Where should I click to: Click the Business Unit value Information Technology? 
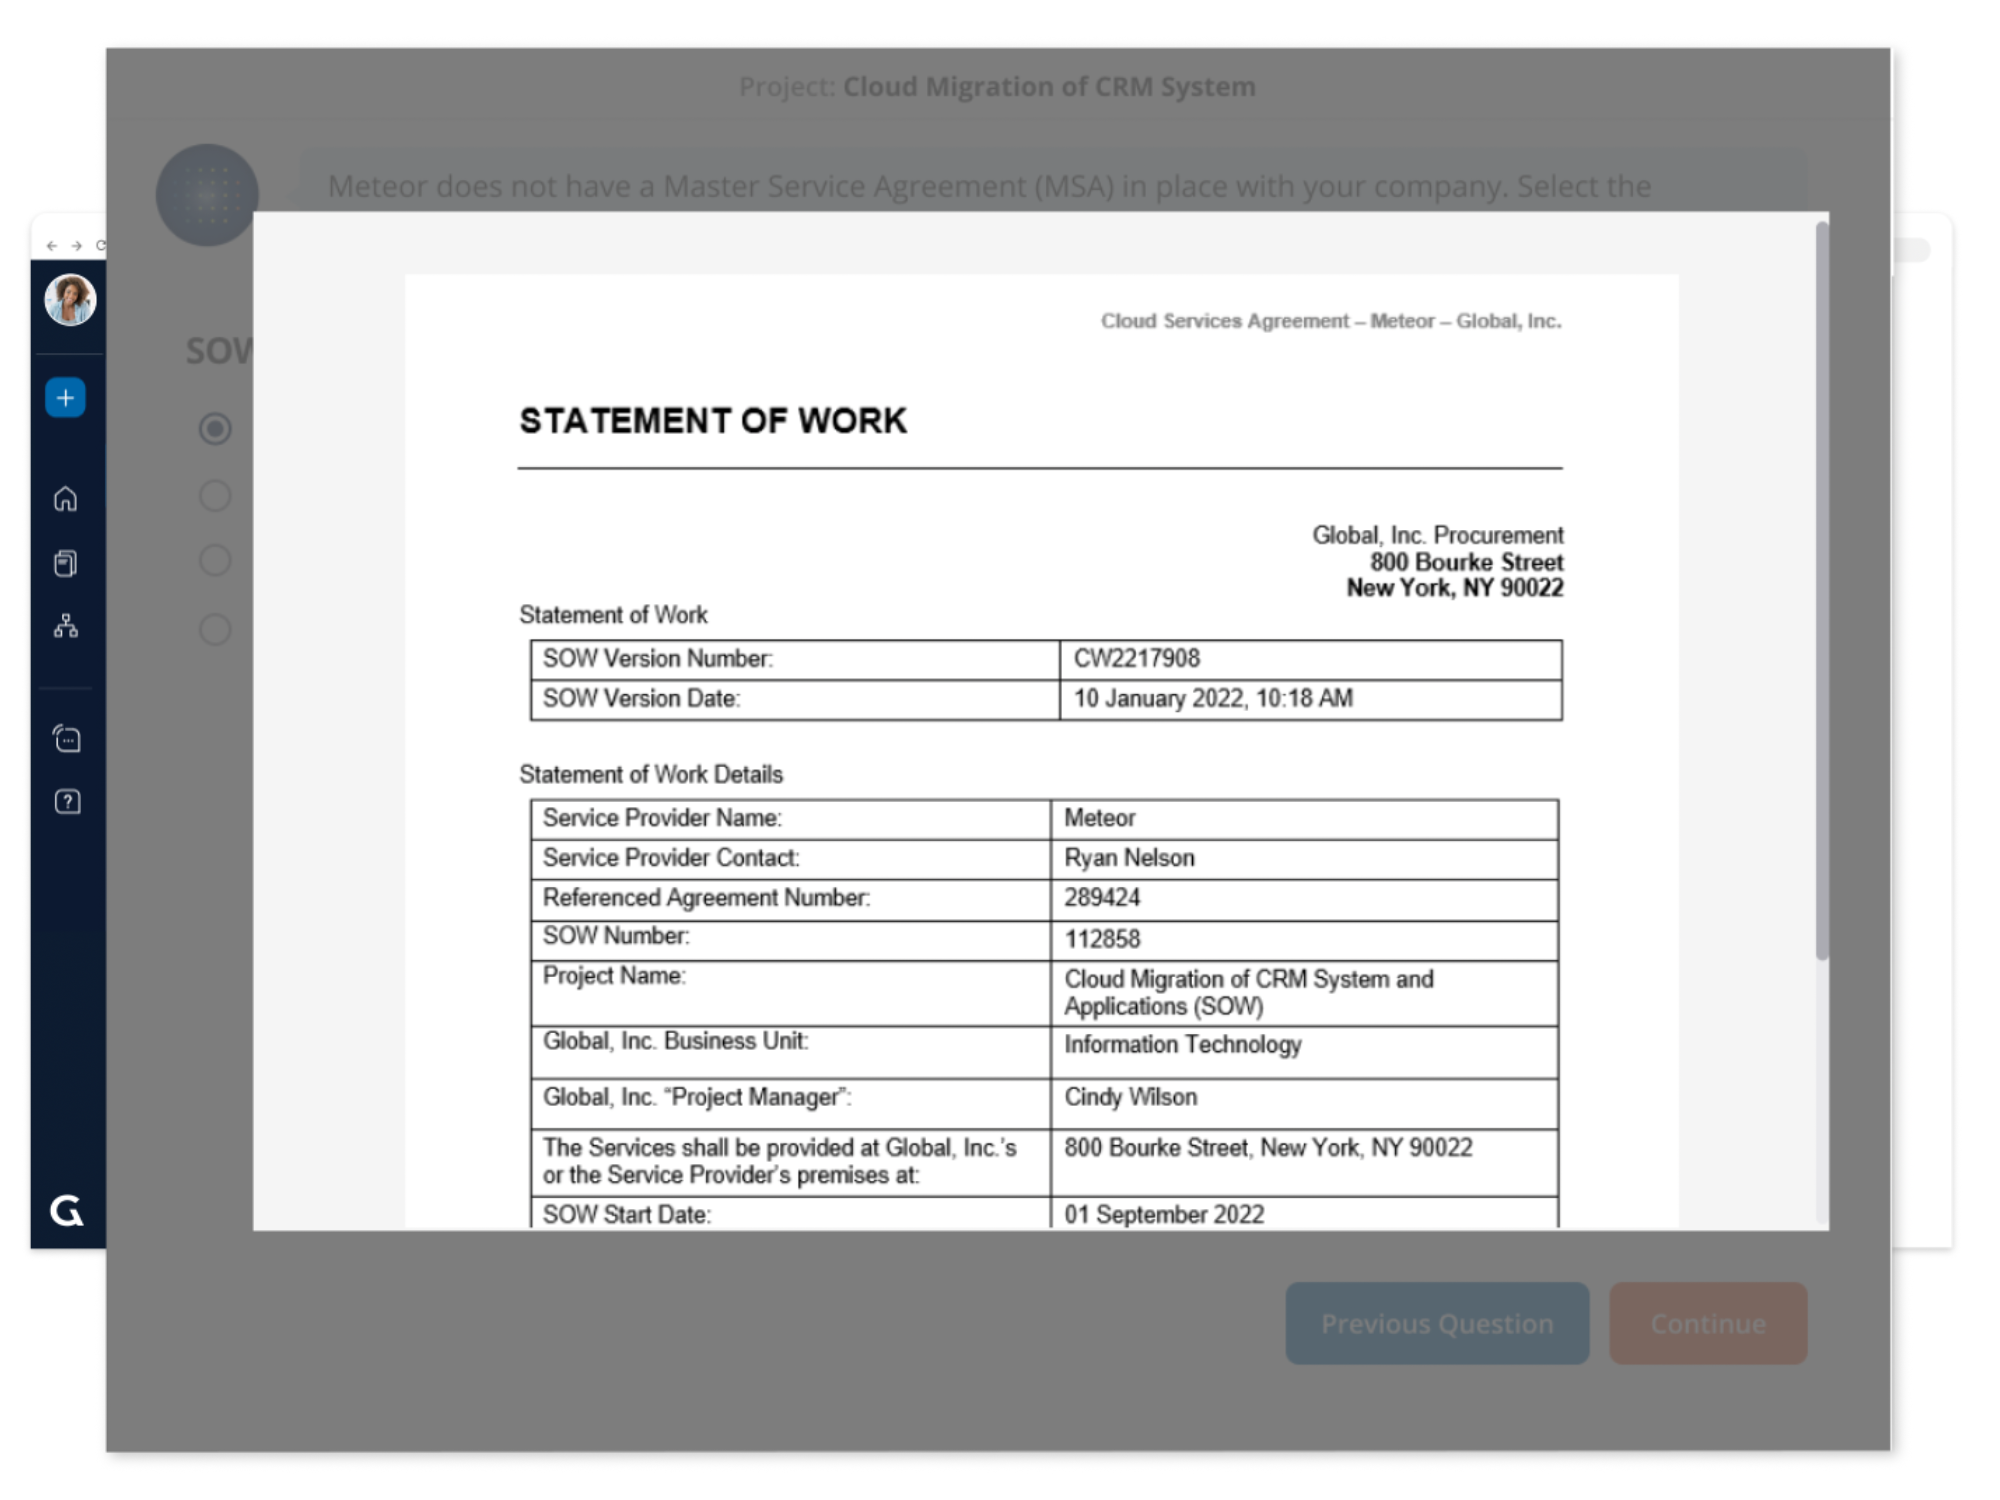click(x=1183, y=1044)
